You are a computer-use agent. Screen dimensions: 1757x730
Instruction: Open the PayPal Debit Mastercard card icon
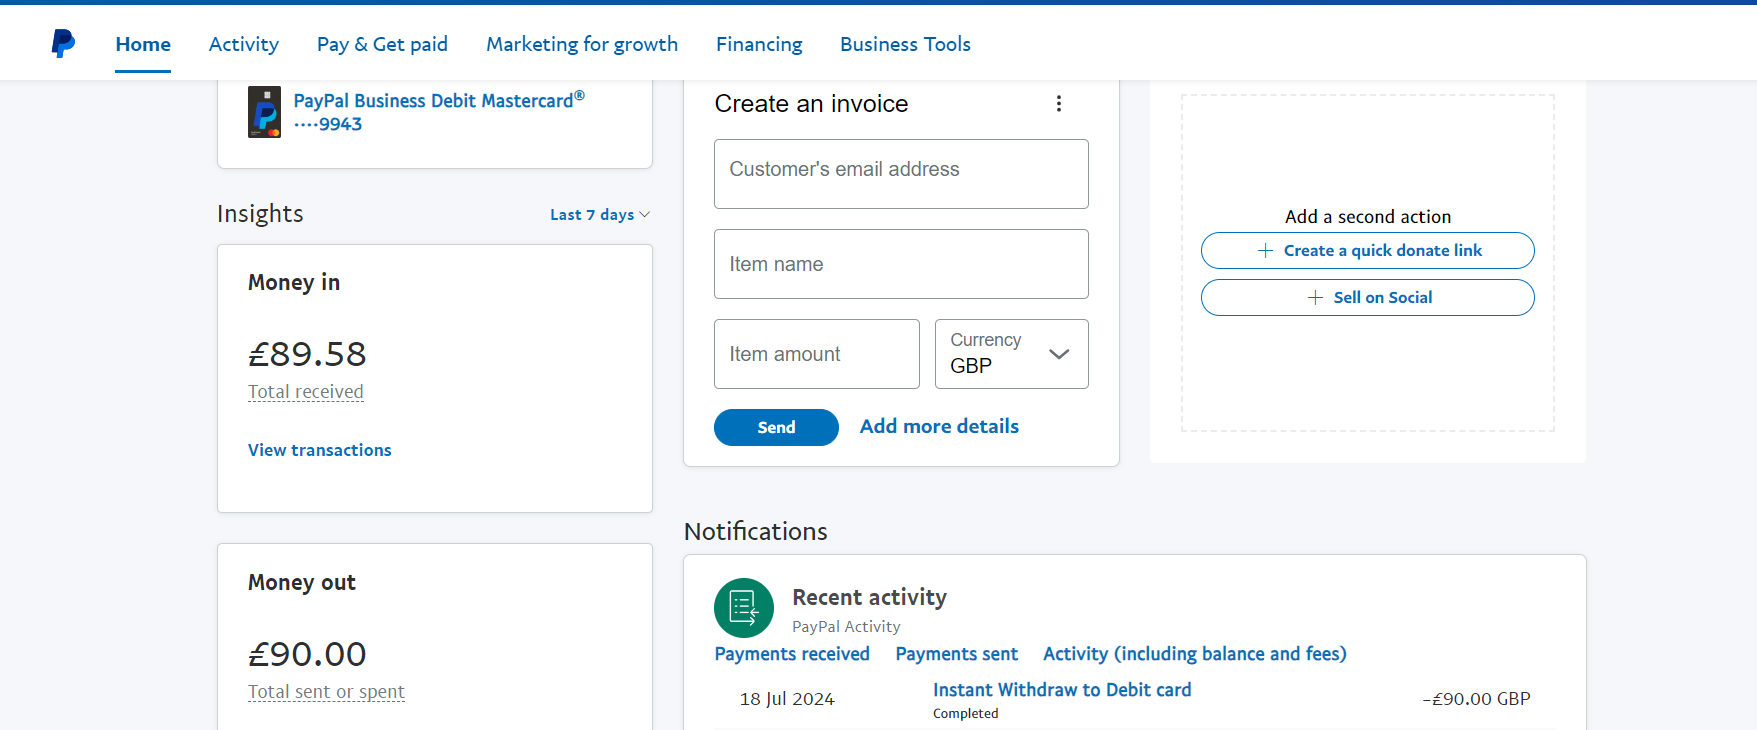(x=265, y=112)
